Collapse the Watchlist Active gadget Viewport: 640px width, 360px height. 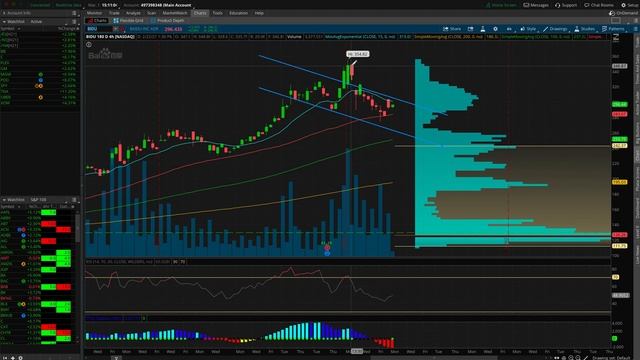point(4,21)
